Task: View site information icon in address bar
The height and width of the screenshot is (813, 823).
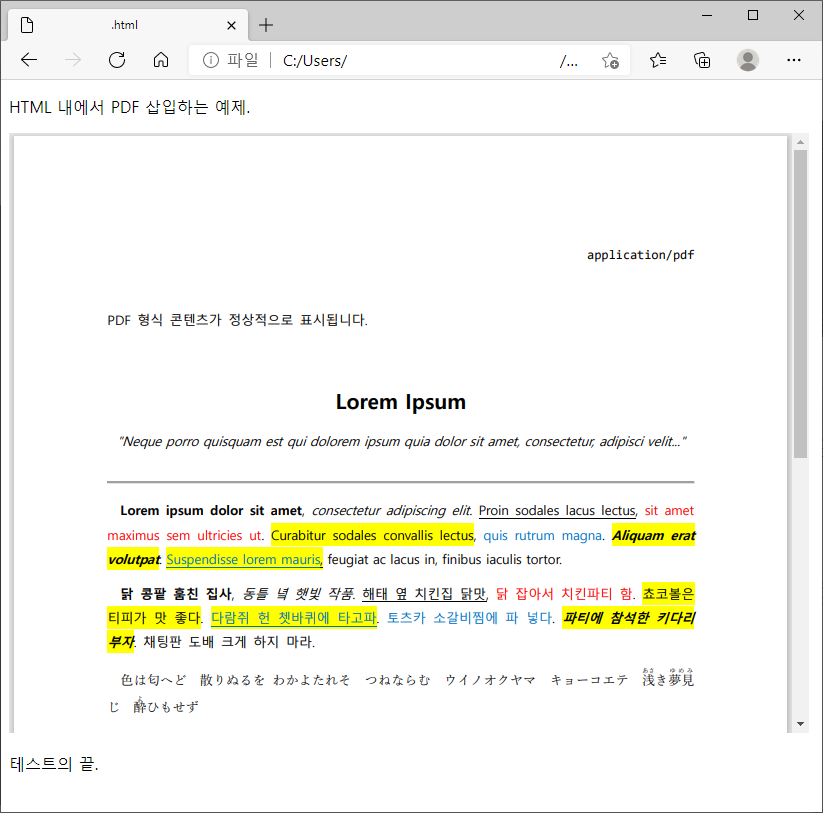Action: tap(210, 60)
